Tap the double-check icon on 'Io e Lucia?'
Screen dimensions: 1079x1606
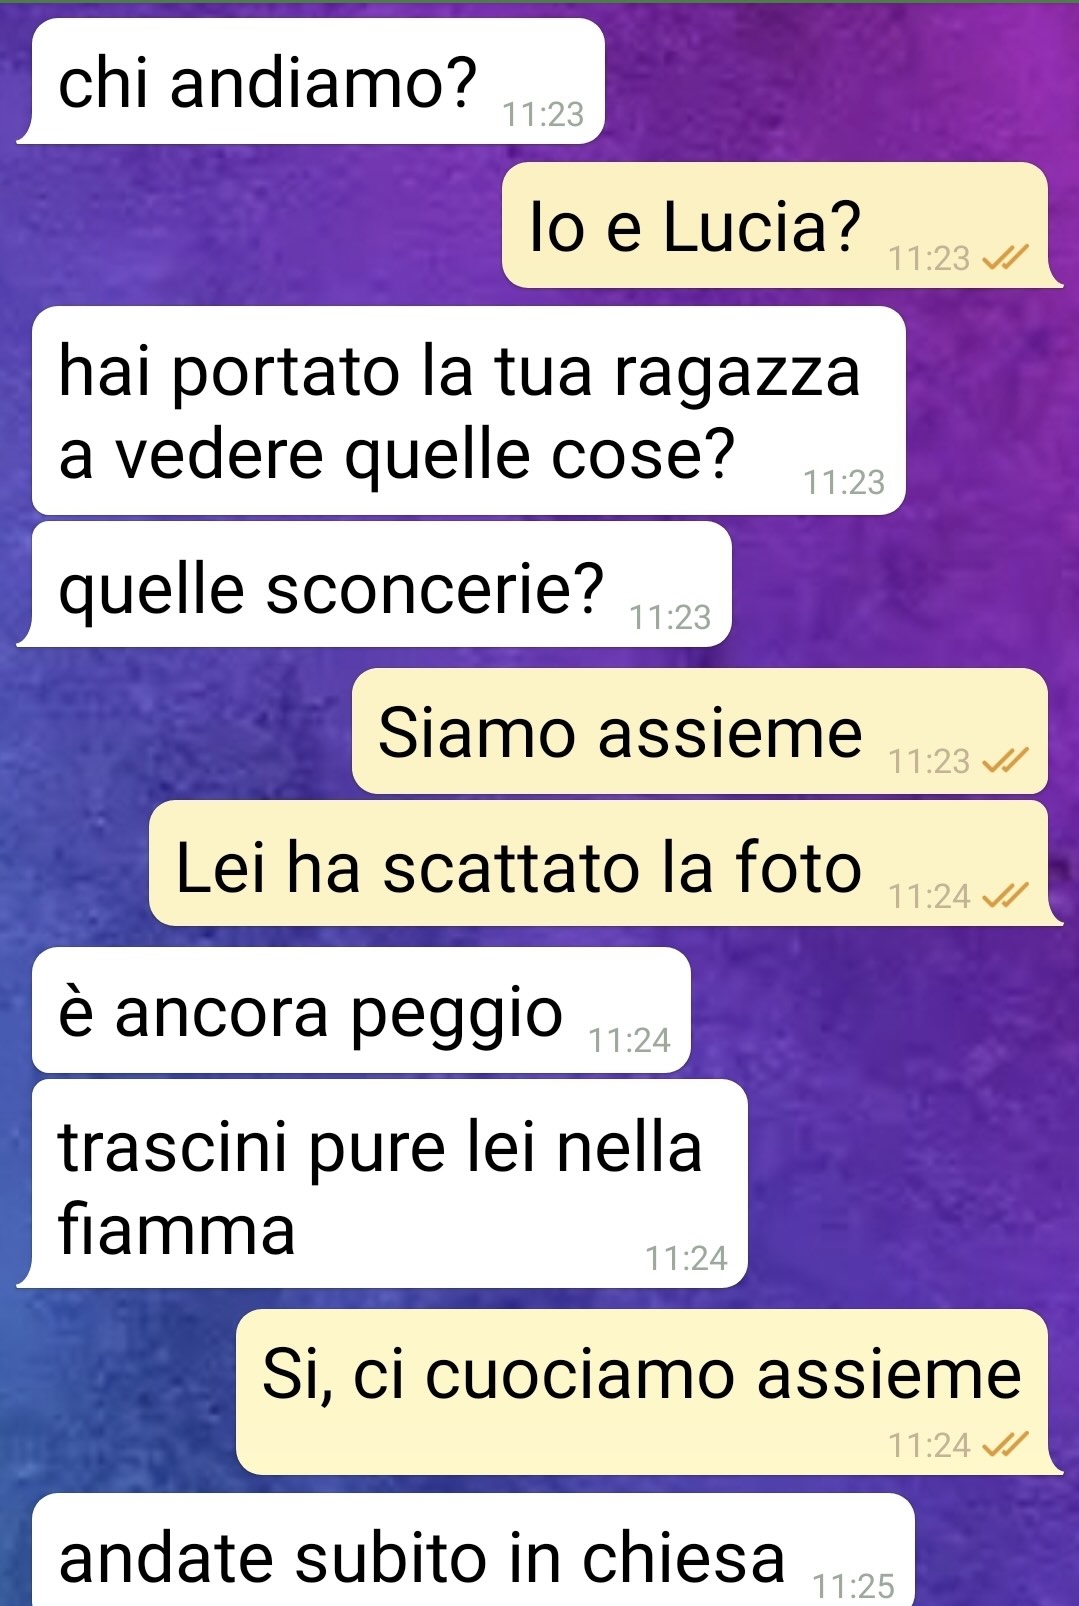tap(1005, 259)
